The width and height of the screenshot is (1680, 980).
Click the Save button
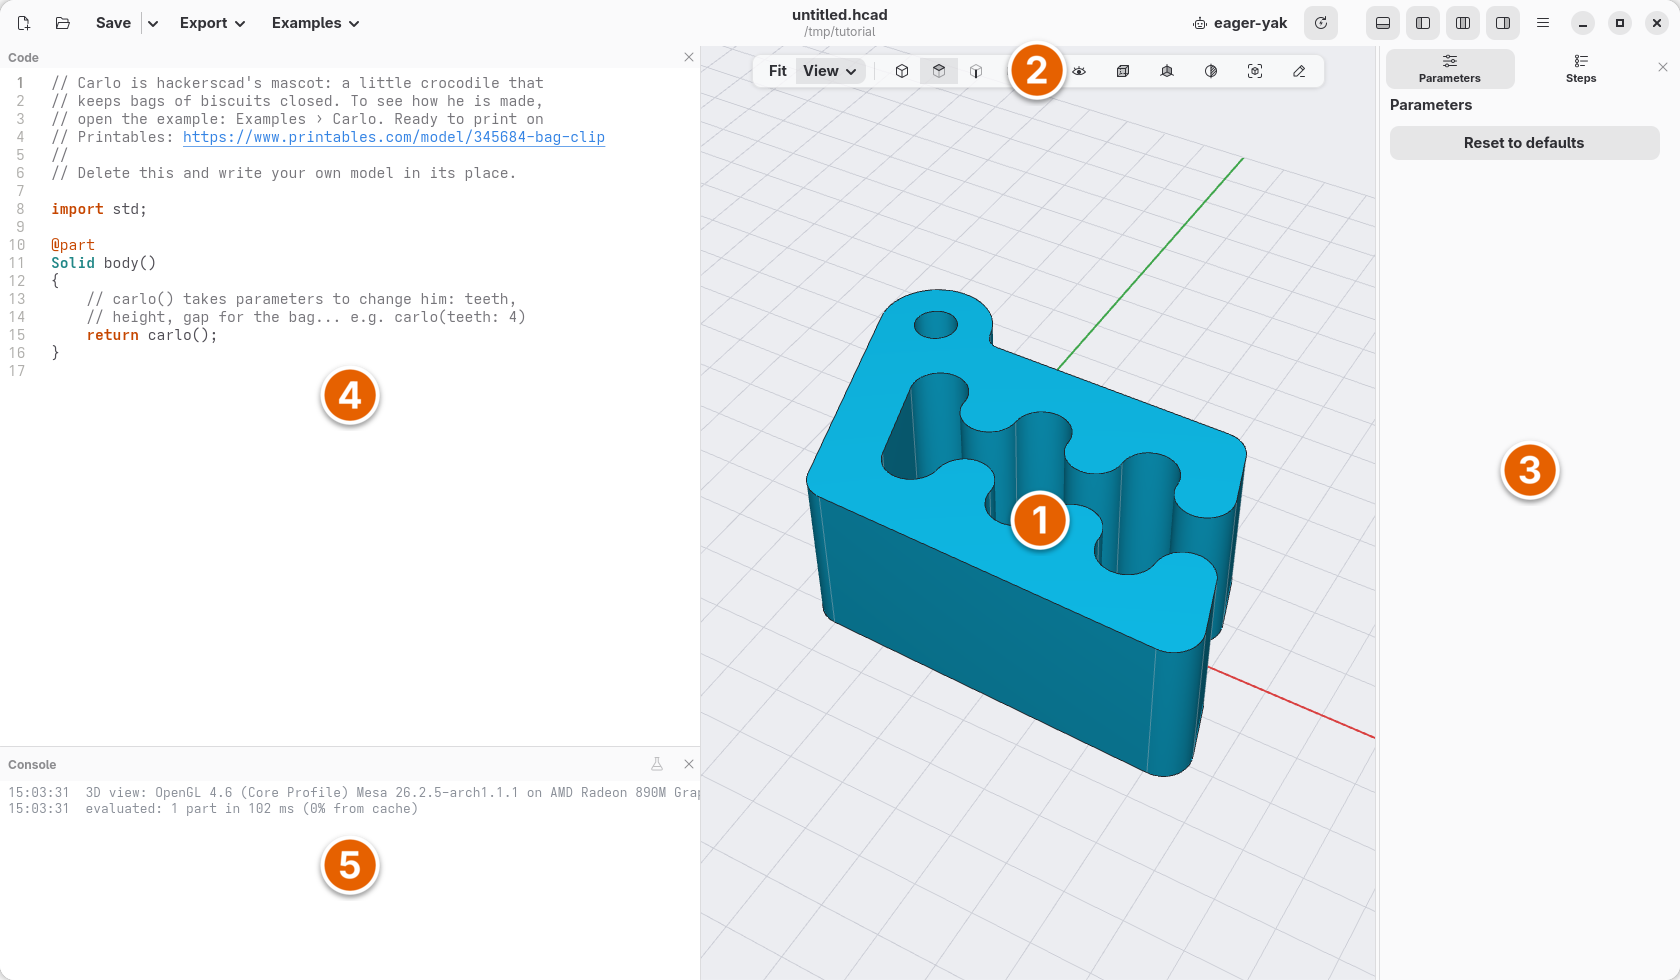(113, 23)
